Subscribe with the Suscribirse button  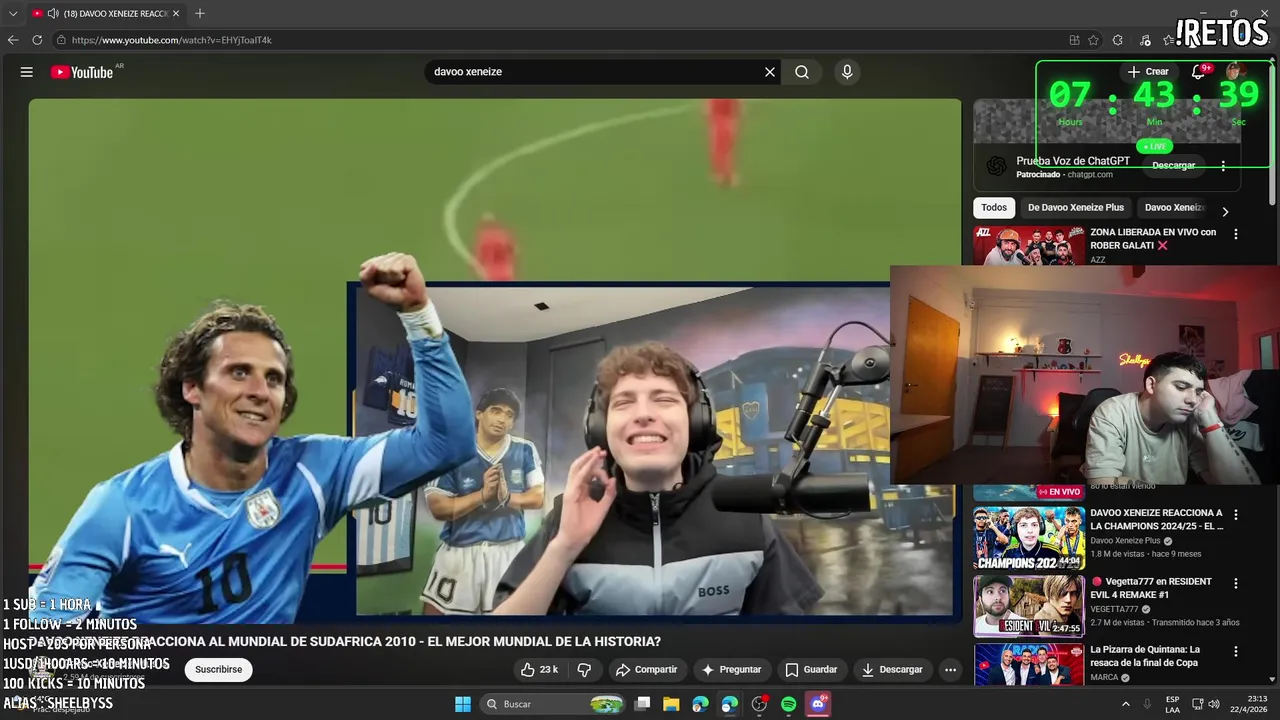click(218, 670)
